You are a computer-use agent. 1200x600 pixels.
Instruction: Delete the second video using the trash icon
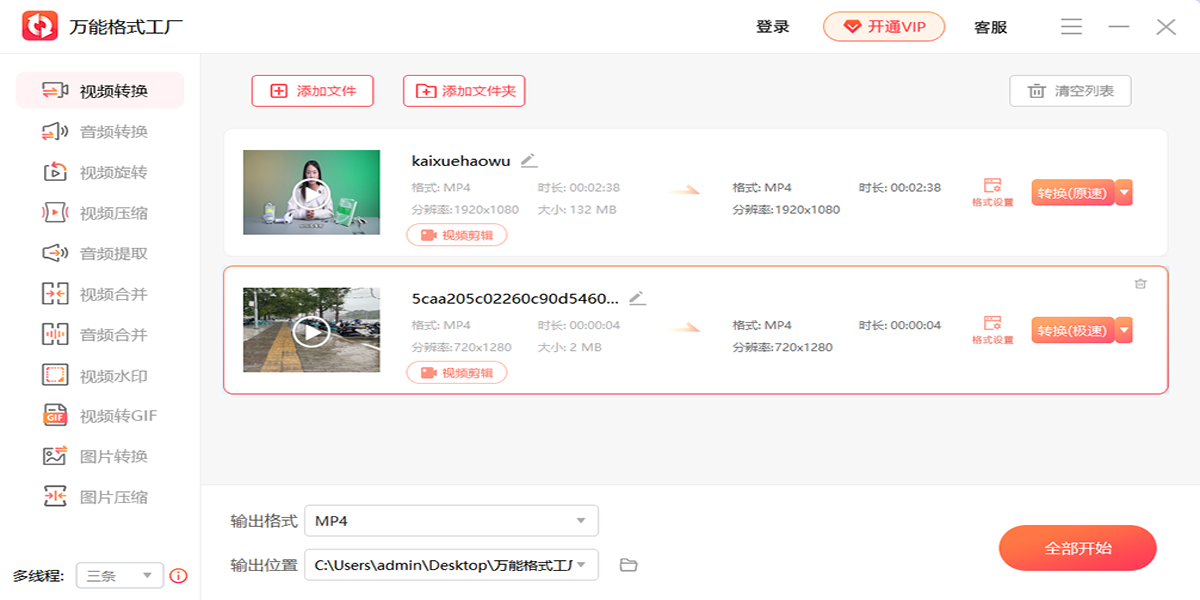[x=1140, y=284]
